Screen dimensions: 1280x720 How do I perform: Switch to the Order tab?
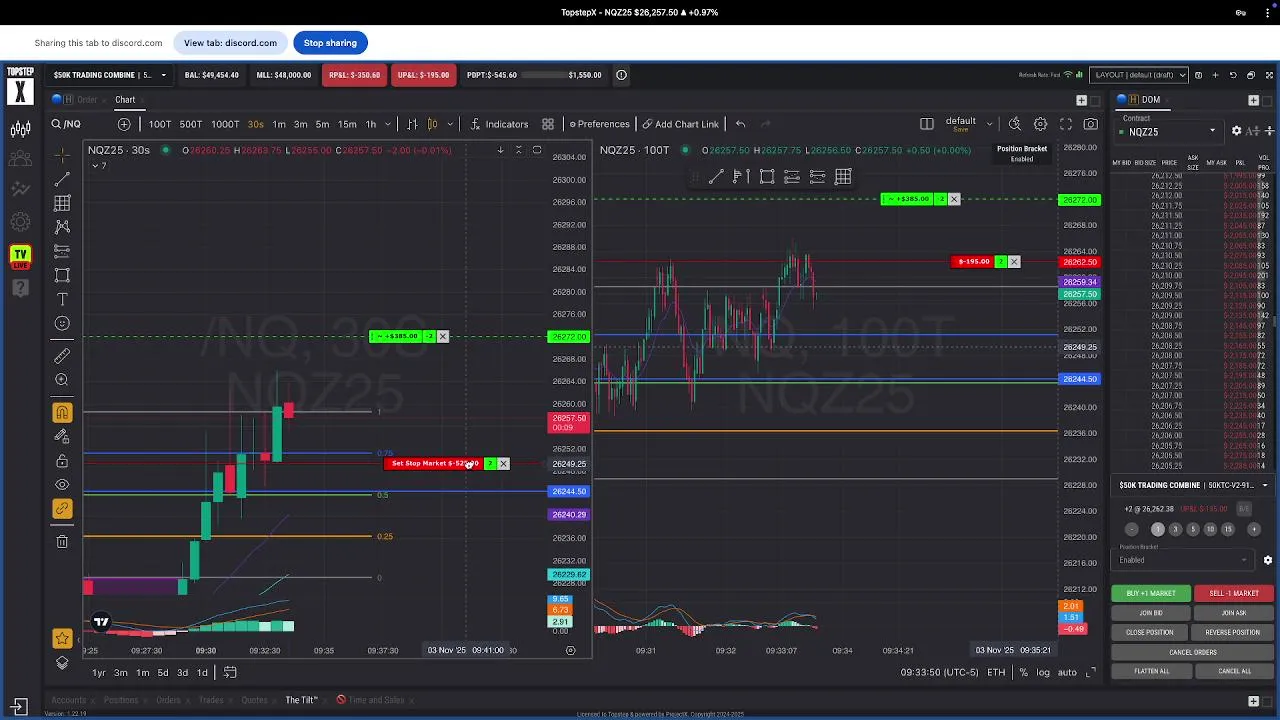(x=87, y=100)
